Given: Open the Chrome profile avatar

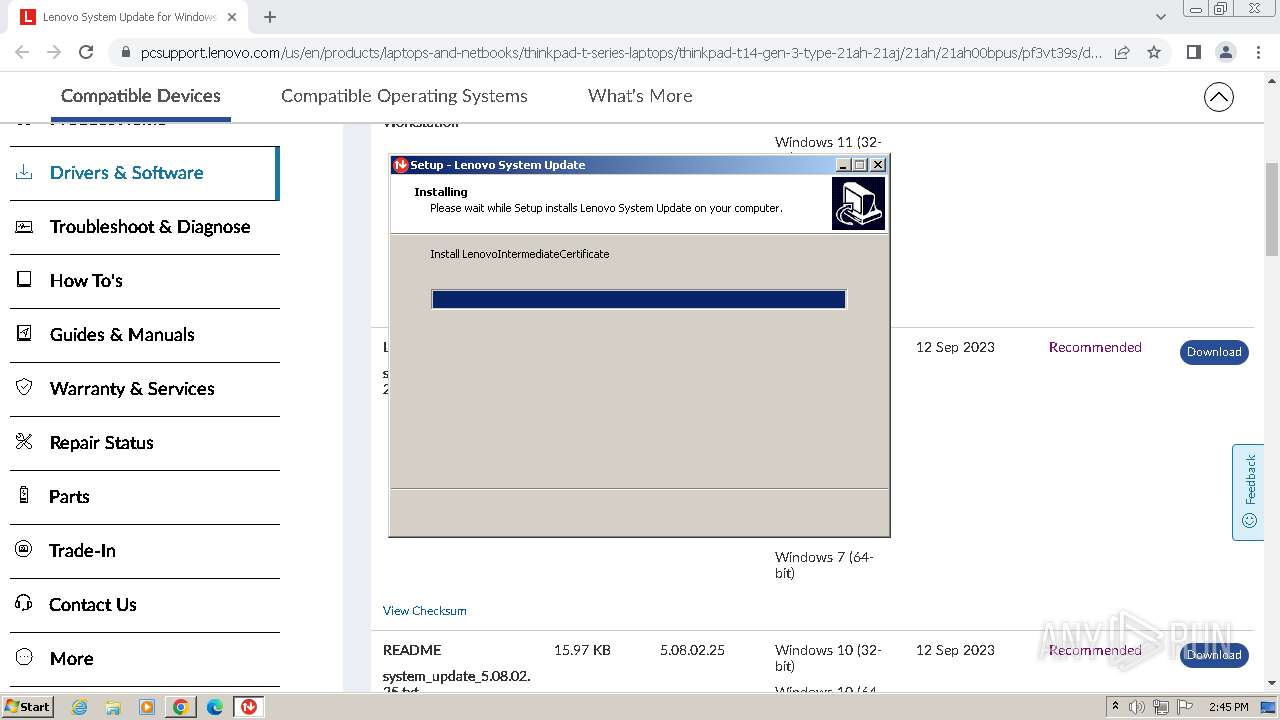Looking at the screenshot, I should 1226,52.
